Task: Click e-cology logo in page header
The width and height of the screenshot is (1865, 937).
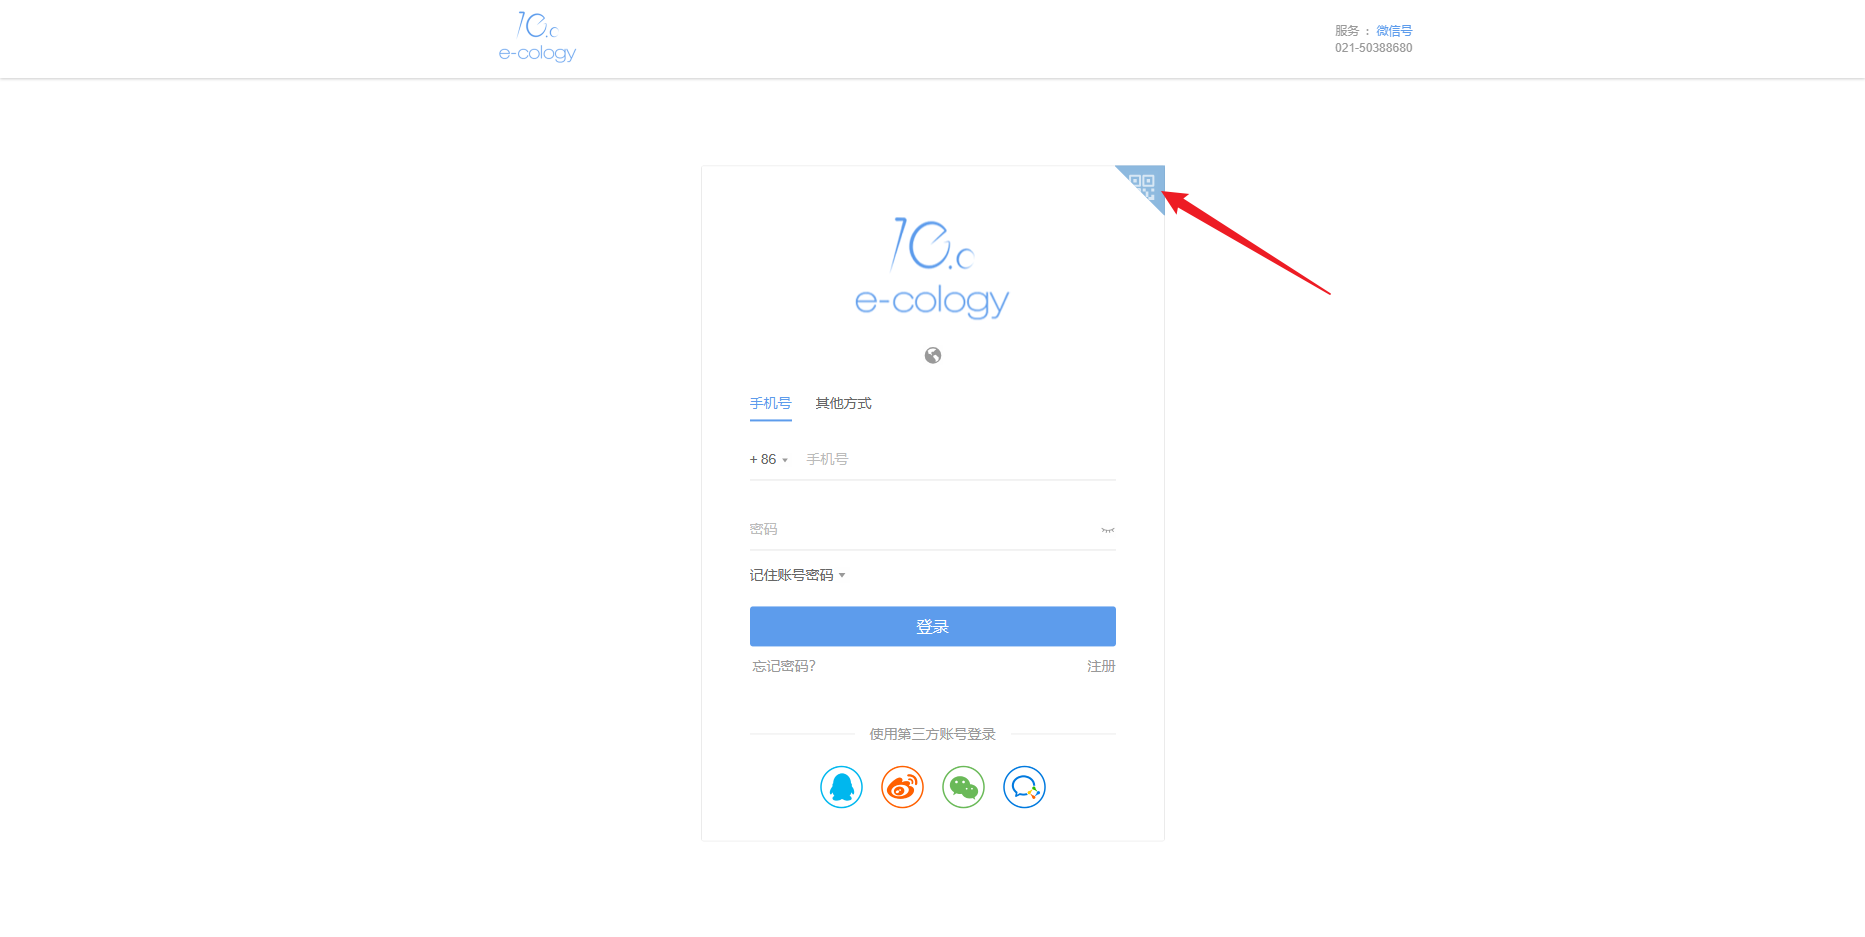Action: point(537,37)
